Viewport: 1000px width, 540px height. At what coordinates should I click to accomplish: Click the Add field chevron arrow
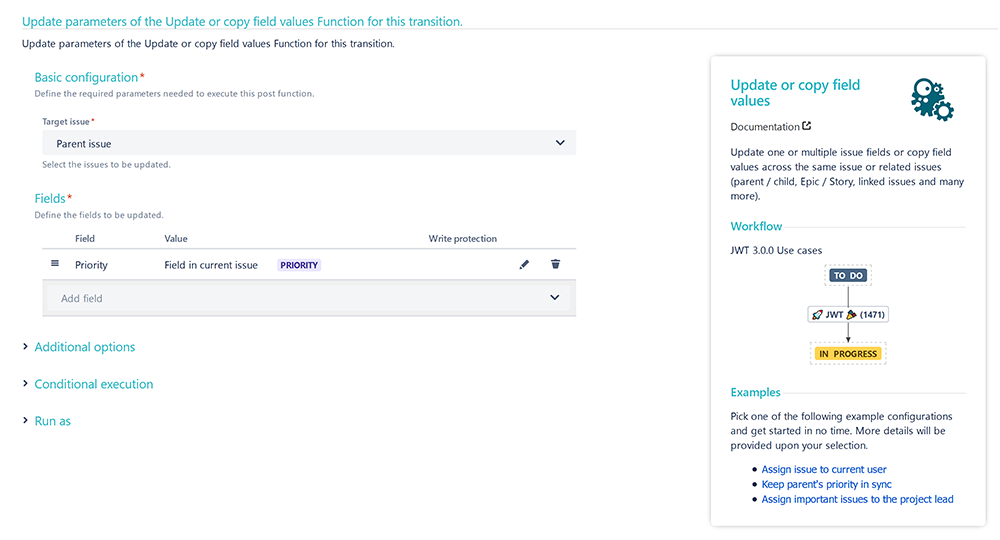tap(555, 298)
